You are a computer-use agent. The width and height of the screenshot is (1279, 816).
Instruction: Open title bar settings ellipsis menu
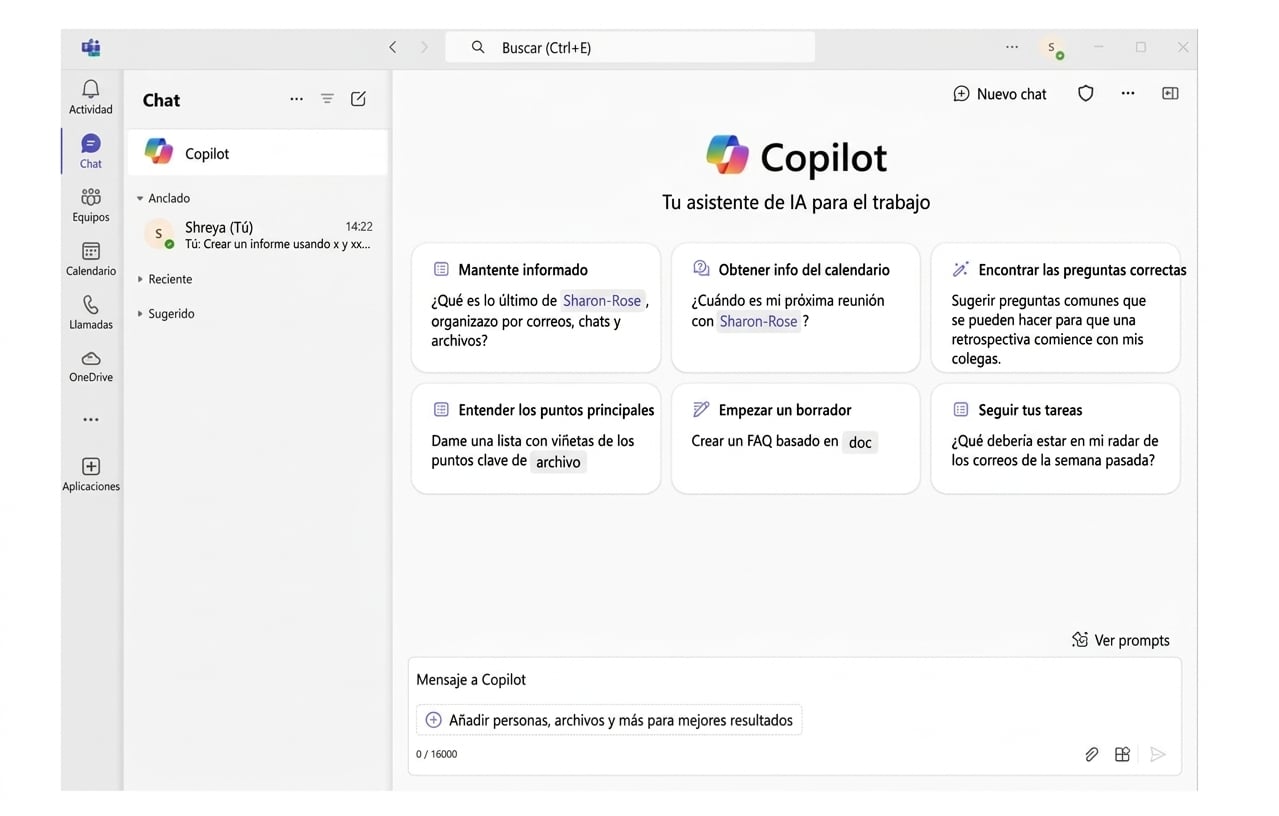click(1012, 47)
